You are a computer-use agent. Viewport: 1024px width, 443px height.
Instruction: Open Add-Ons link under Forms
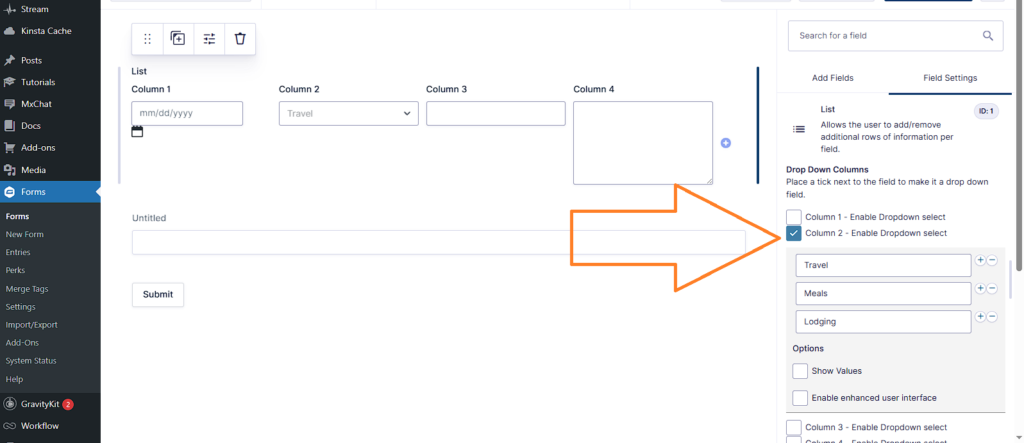pyautogui.click(x=22, y=342)
